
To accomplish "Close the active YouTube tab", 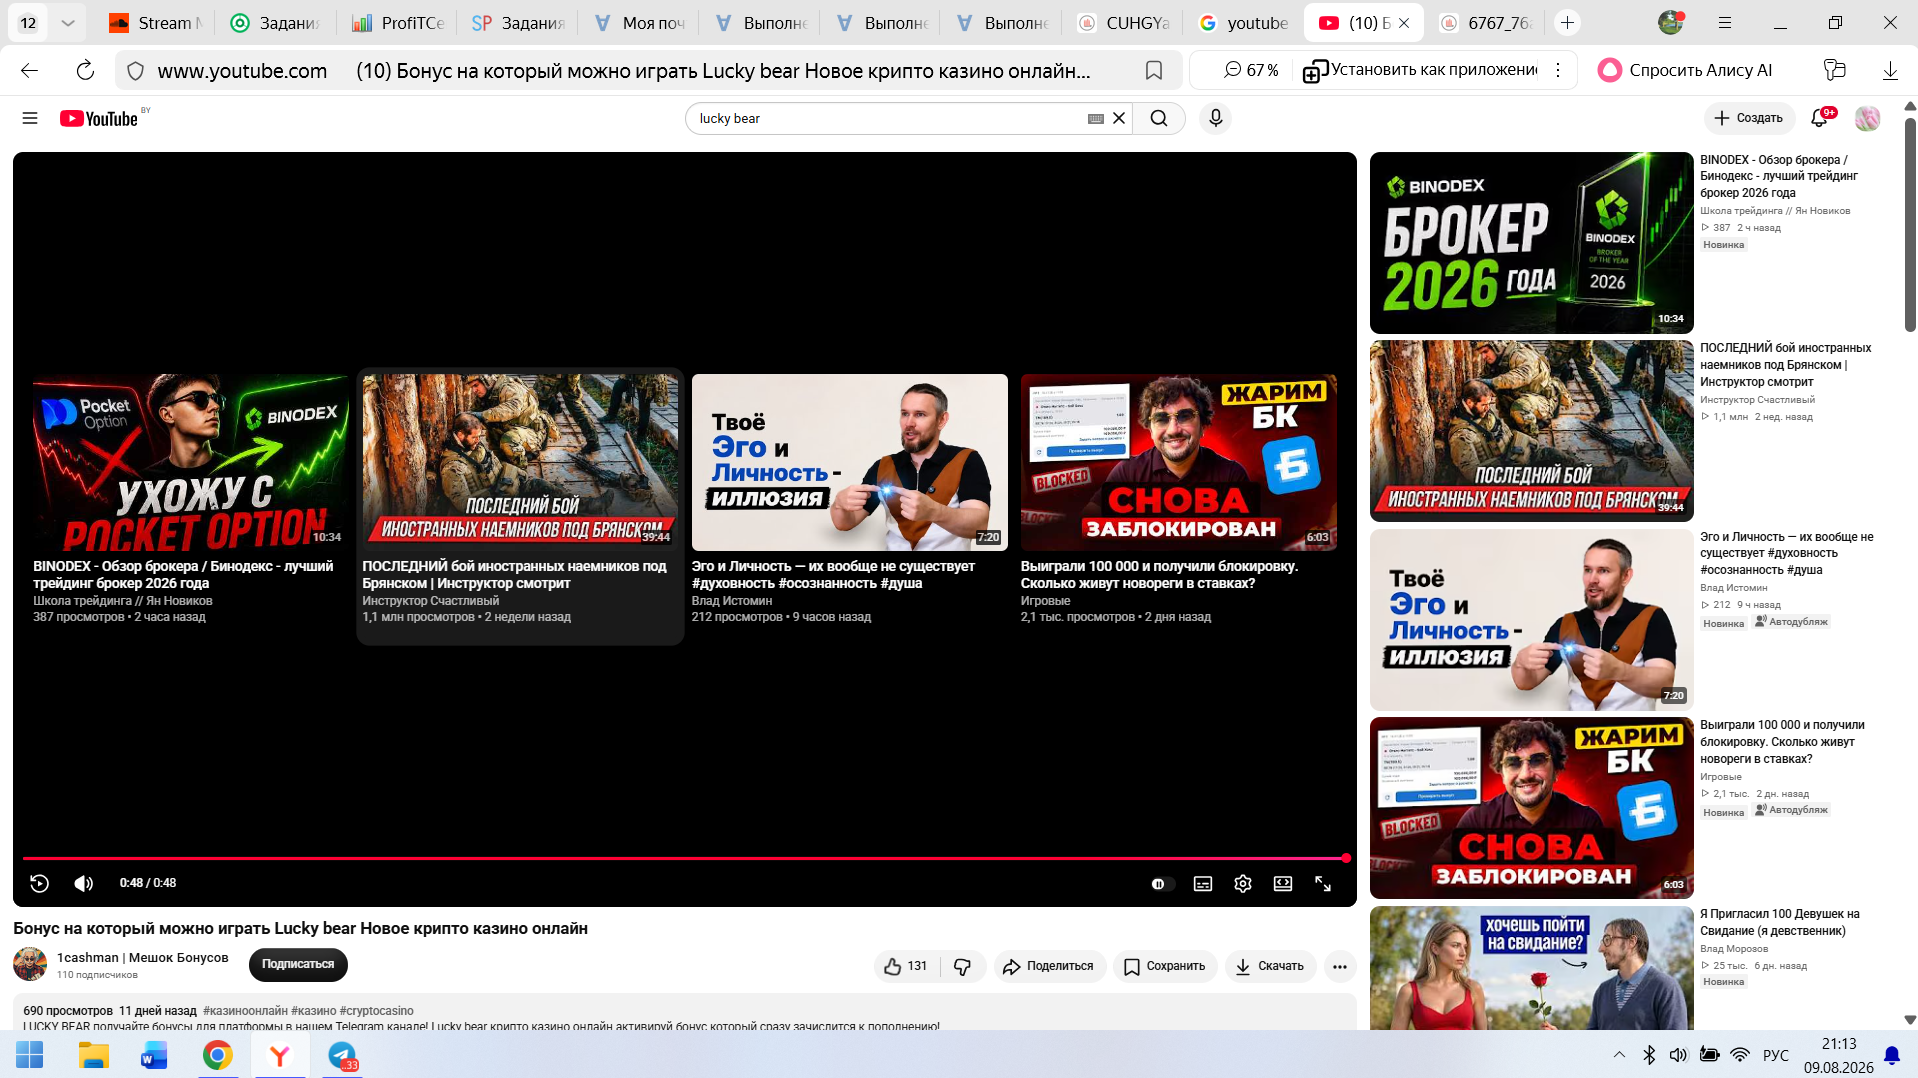I will click(x=1404, y=23).
